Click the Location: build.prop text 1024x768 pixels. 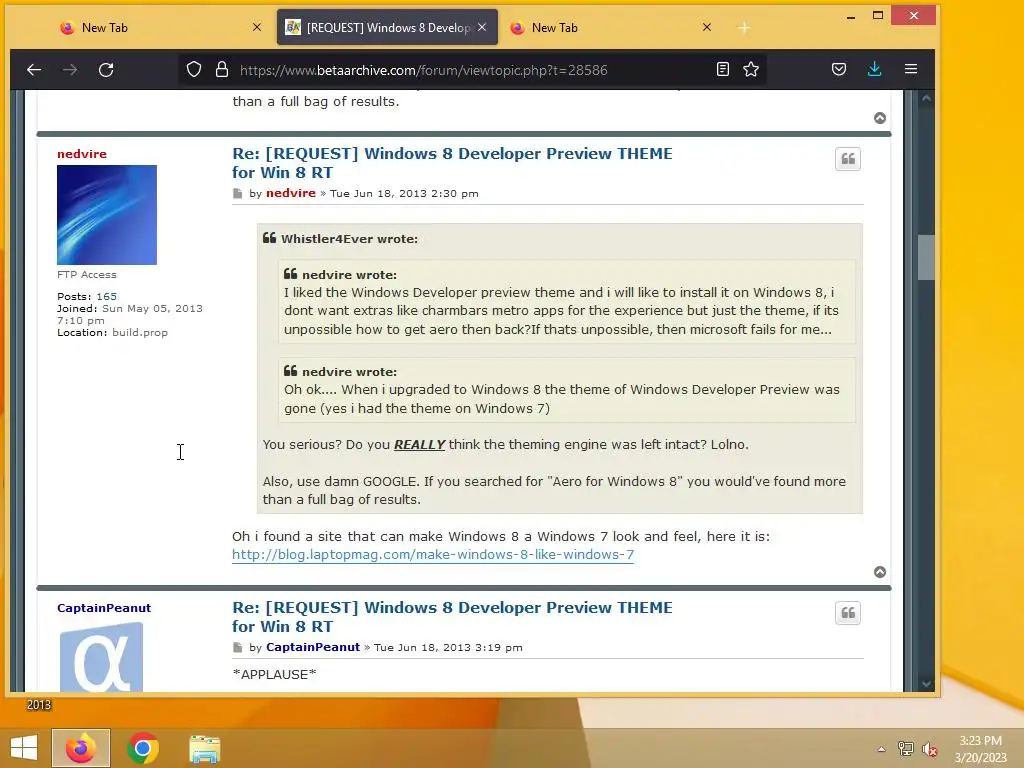click(112, 332)
